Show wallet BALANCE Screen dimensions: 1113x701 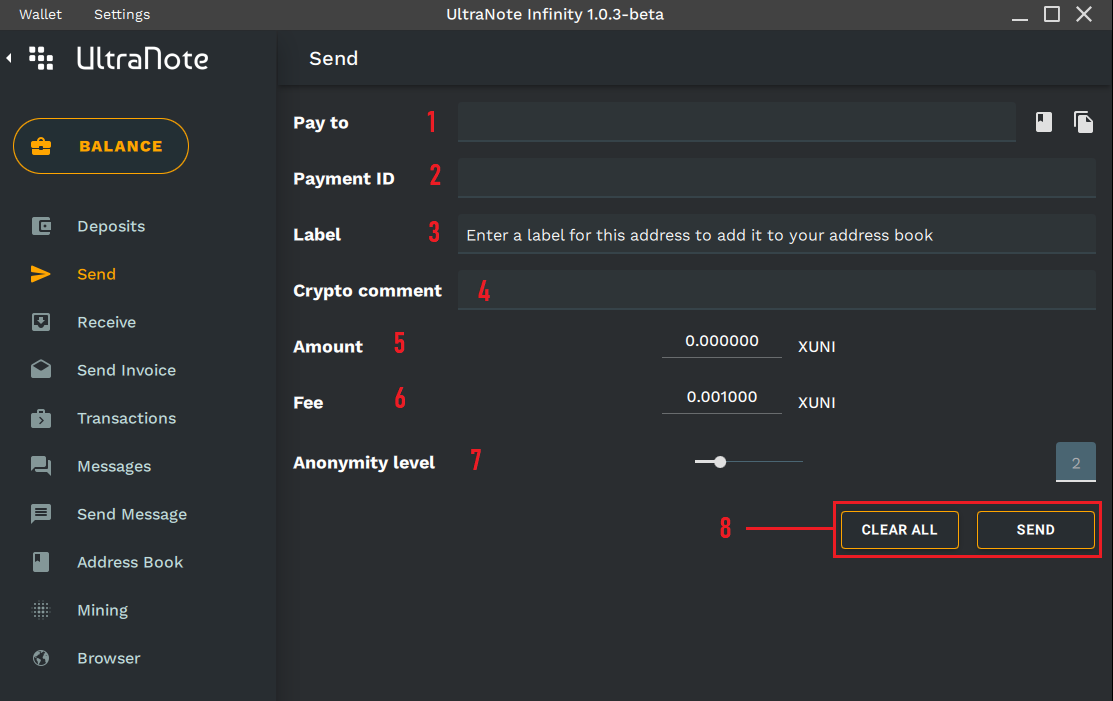click(x=101, y=146)
